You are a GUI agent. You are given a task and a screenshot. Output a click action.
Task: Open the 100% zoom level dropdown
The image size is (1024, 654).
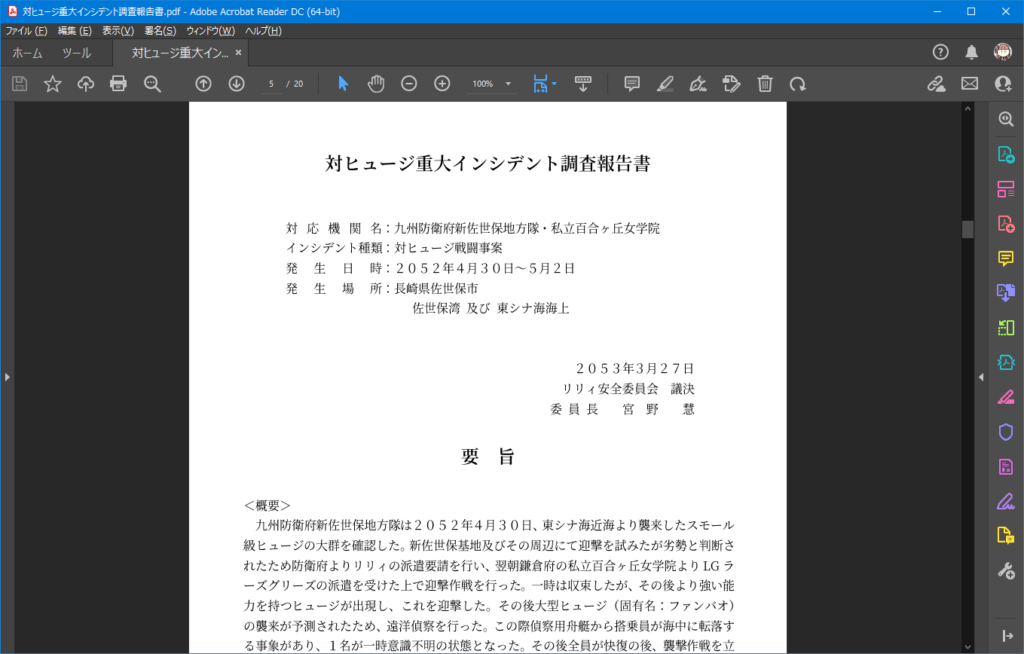[508, 84]
